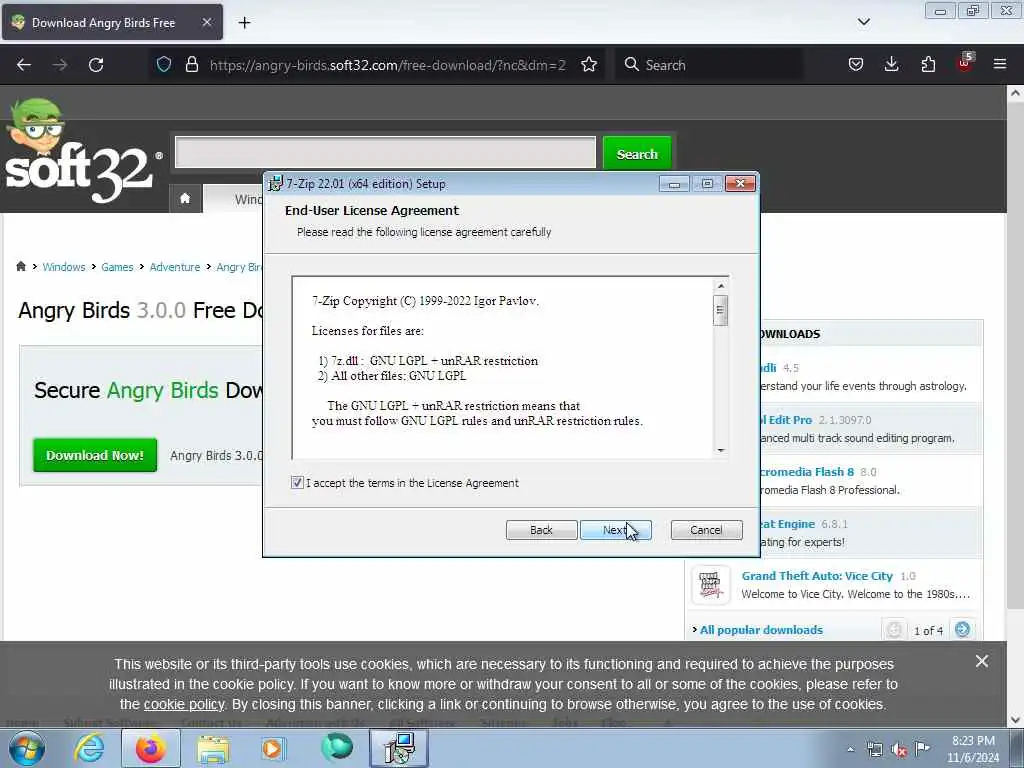Open the list all tabs chevron

click(x=863, y=22)
